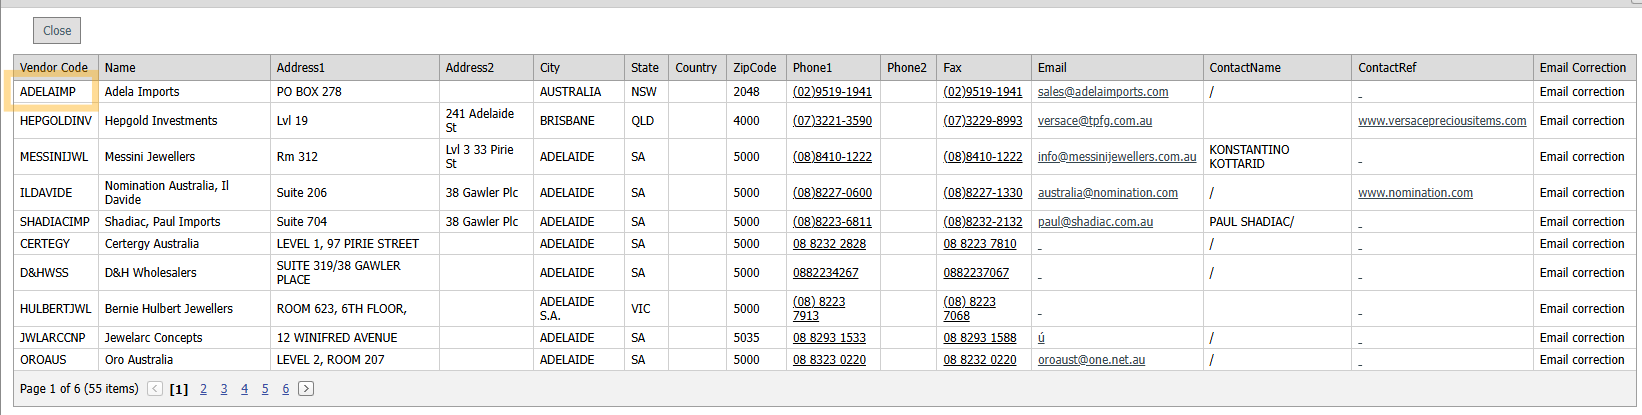Go to next page arrow in pager

pyautogui.click(x=306, y=389)
